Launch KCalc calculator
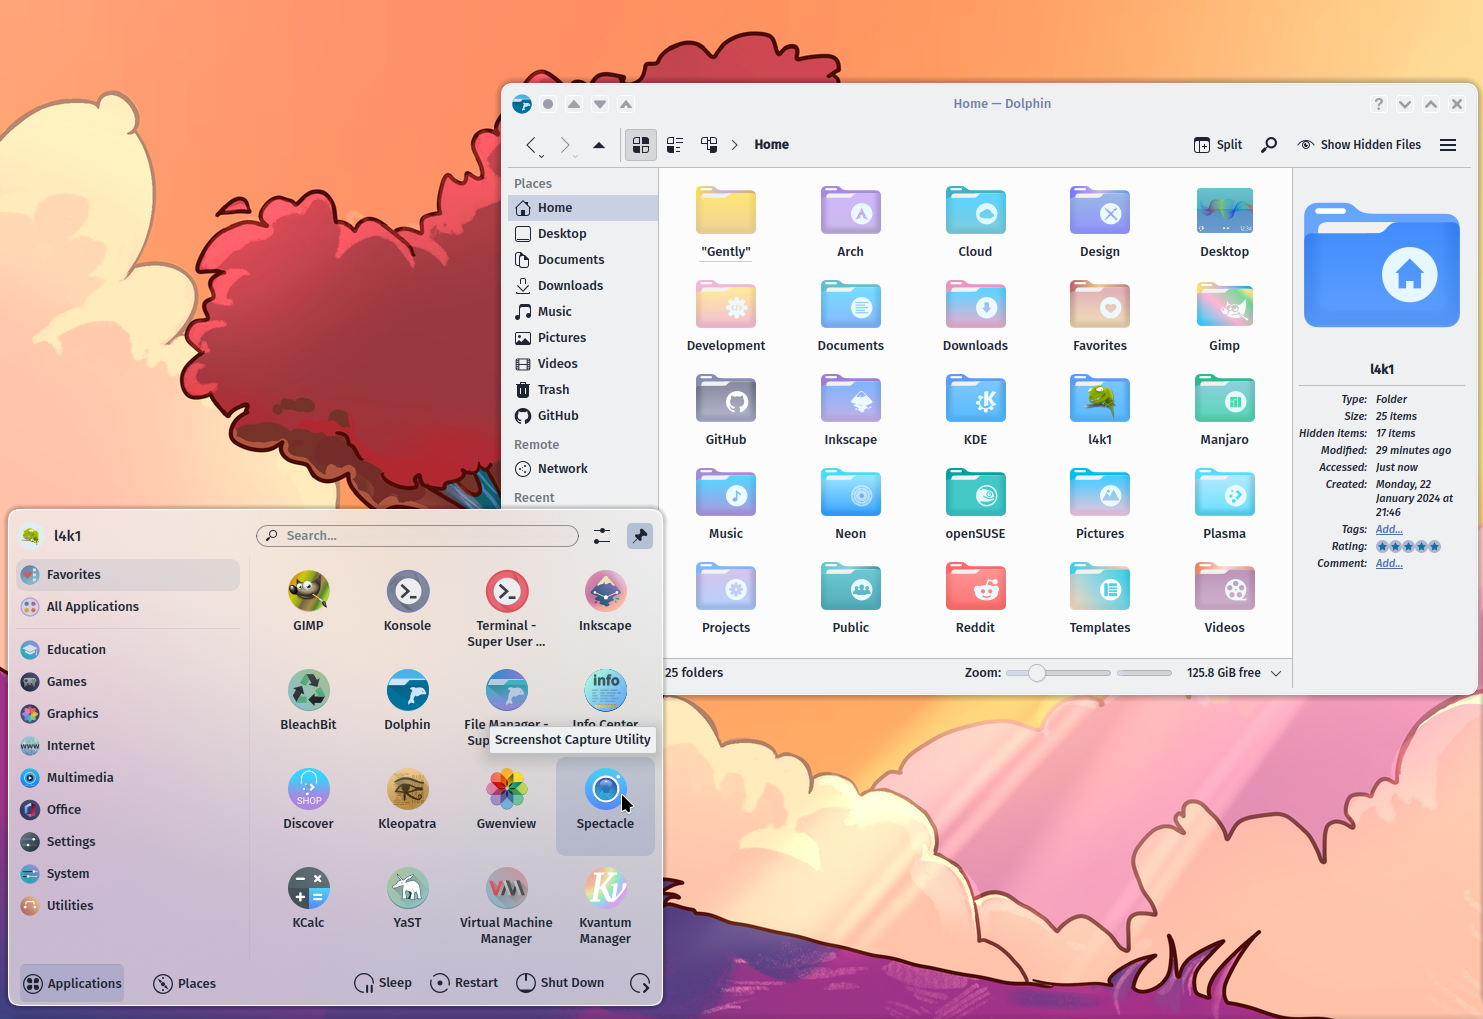This screenshot has width=1483, height=1019. coord(308,898)
